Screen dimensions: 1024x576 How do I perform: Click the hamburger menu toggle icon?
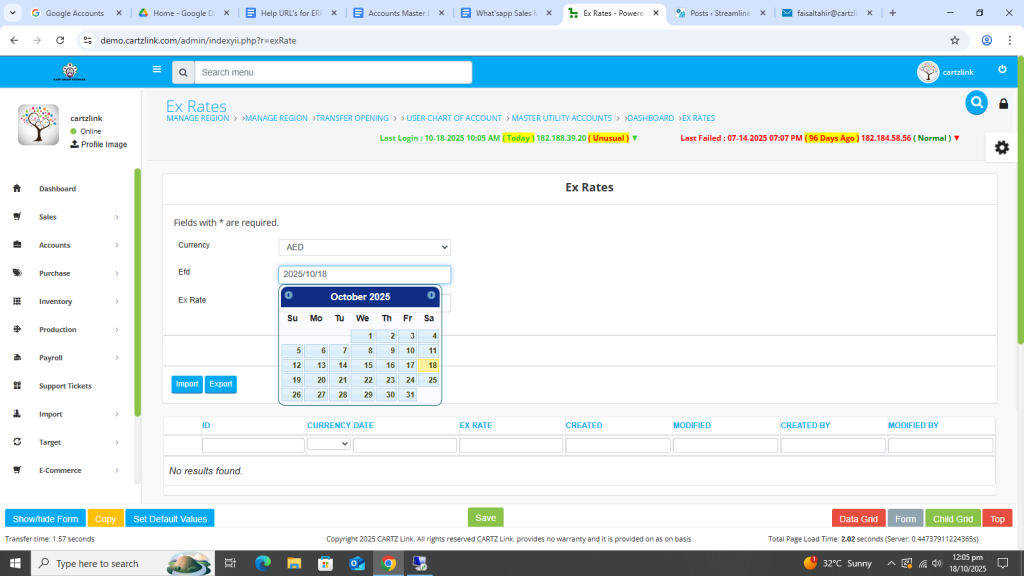[x=156, y=70]
